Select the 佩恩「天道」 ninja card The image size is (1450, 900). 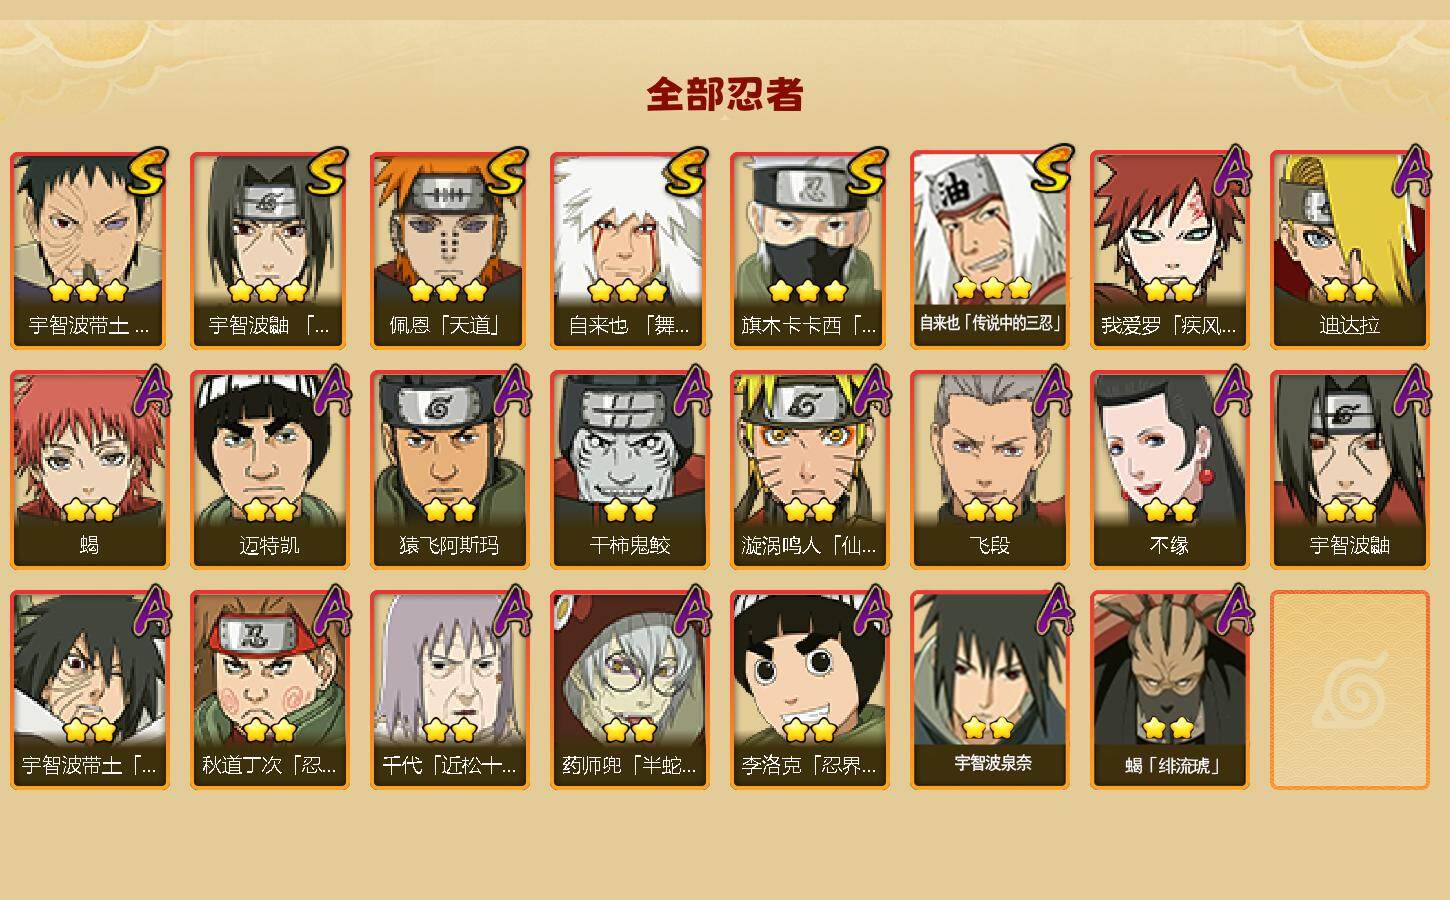[449, 250]
